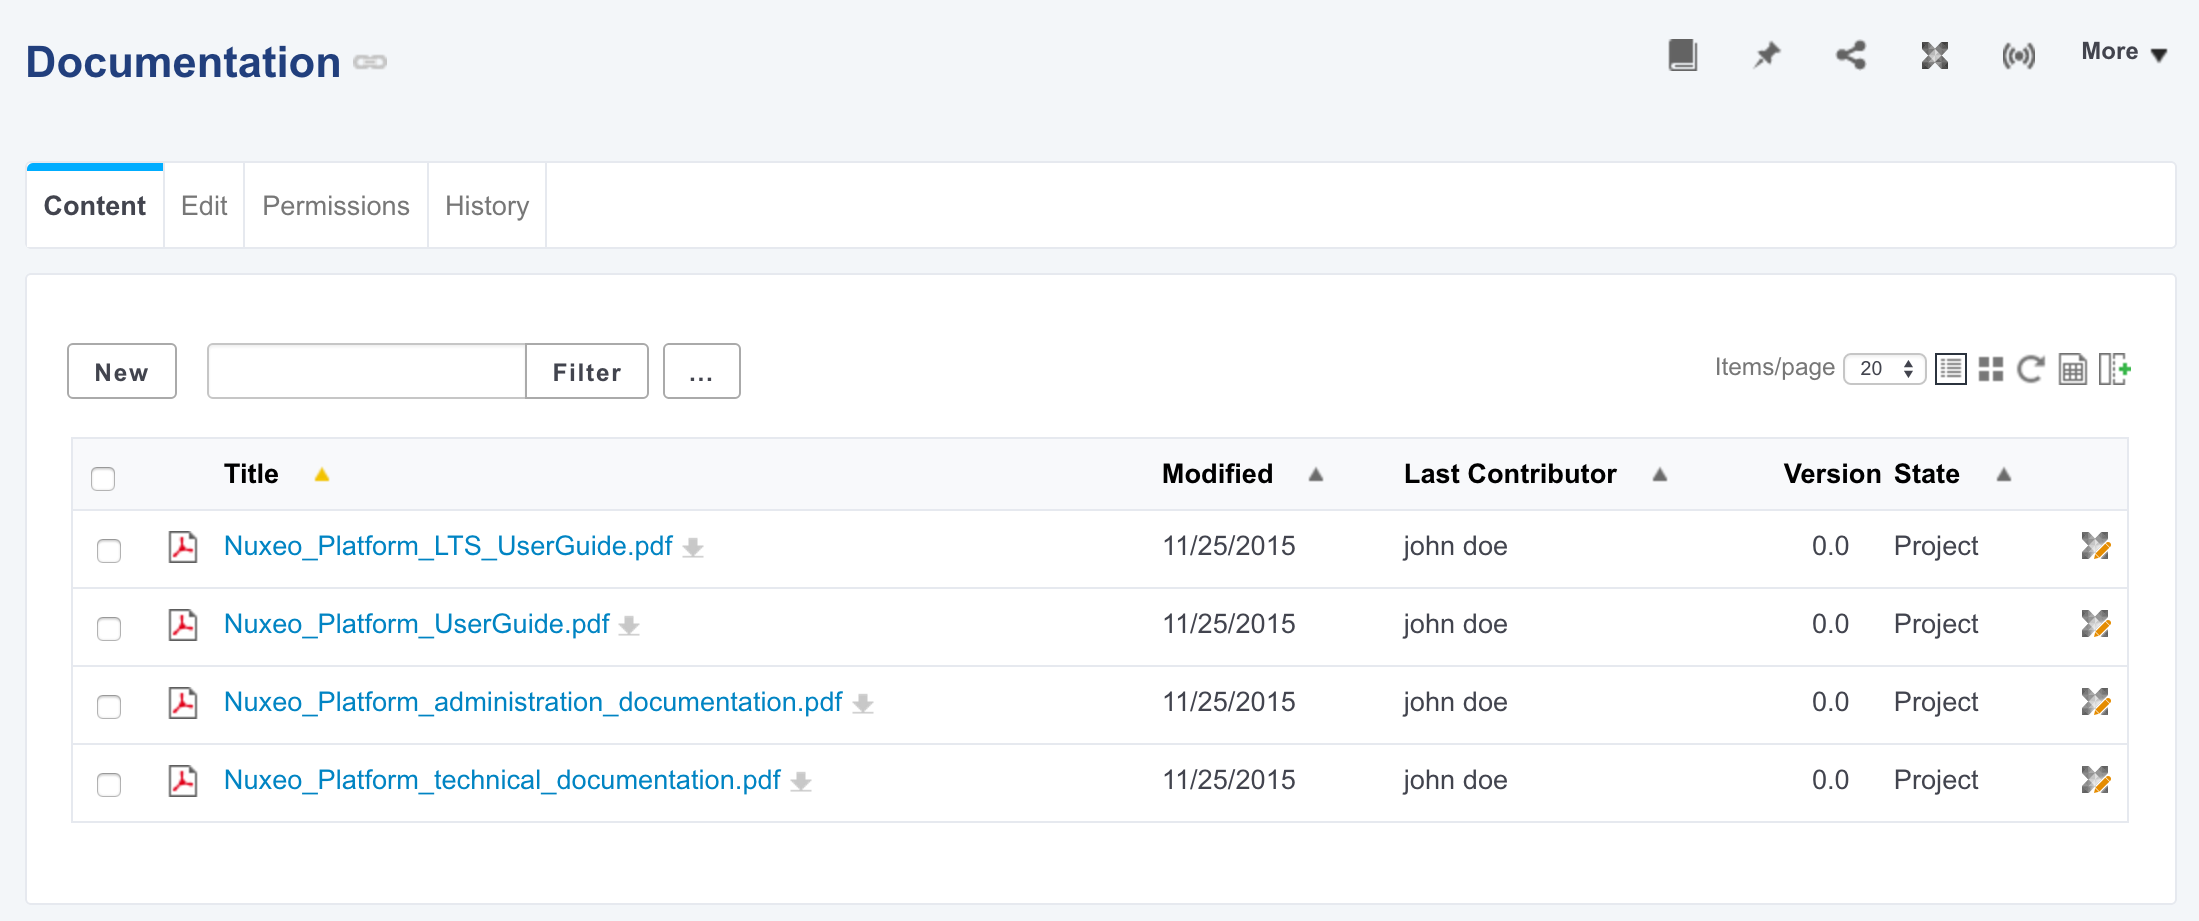Viewport: 2199px width, 921px height.
Task: Open the Items/page dropdown showing 20
Action: point(1884,369)
